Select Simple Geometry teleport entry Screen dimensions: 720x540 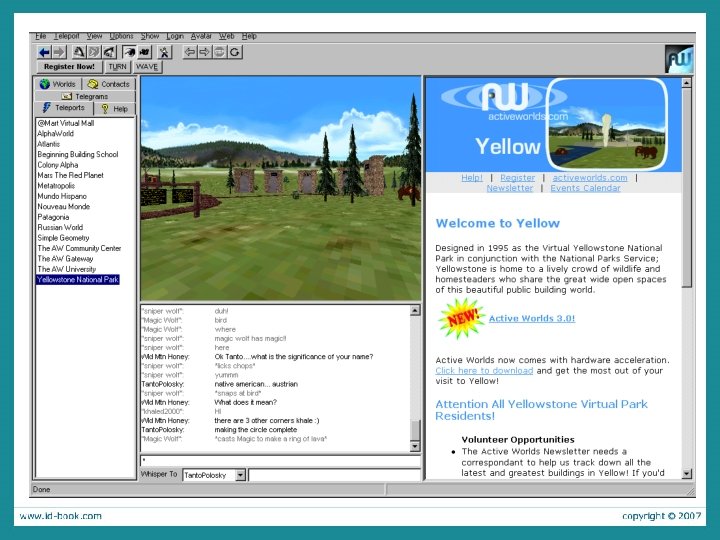[63, 238]
